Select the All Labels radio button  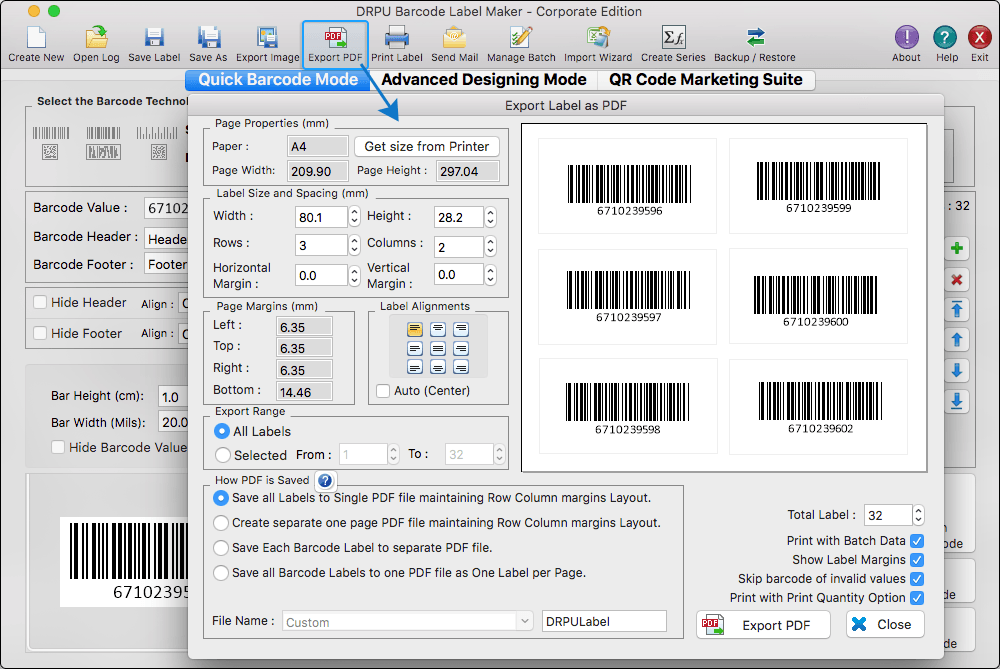(x=222, y=431)
